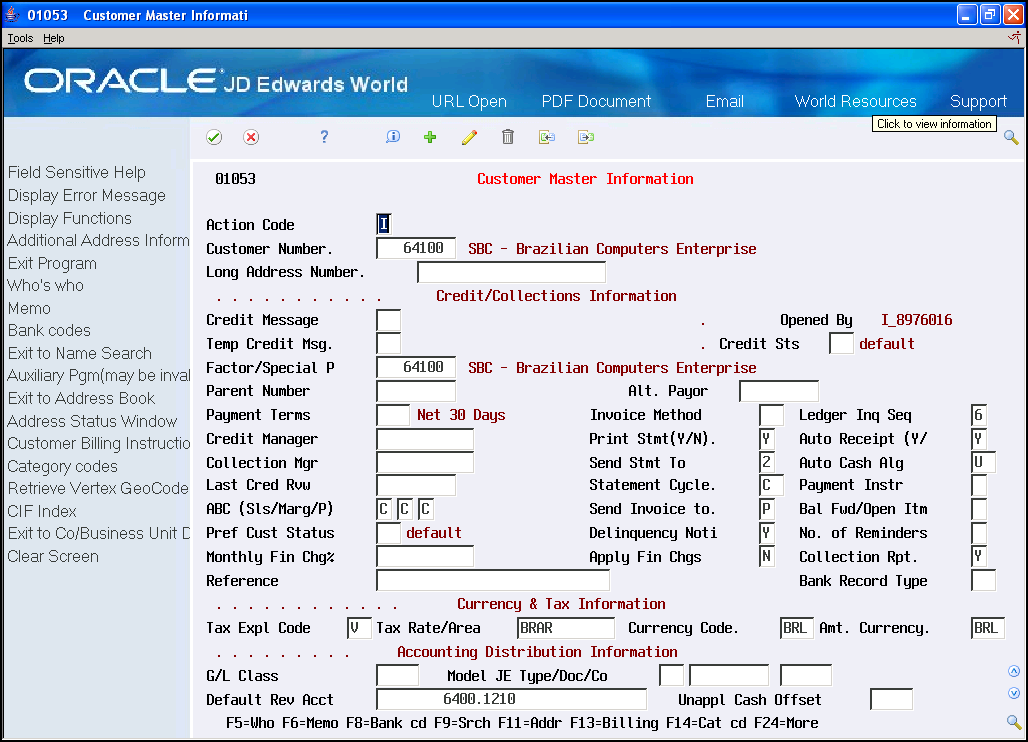Click Retrieve Vertex GeoCode link

pyautogui.click(x=98, y=488)
